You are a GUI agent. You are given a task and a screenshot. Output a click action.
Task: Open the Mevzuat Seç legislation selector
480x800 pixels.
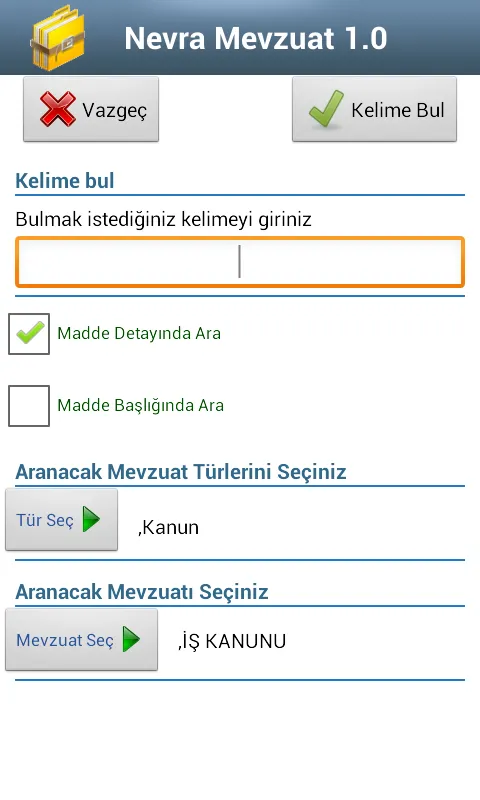pyautogui.click(x=82, y=639)
